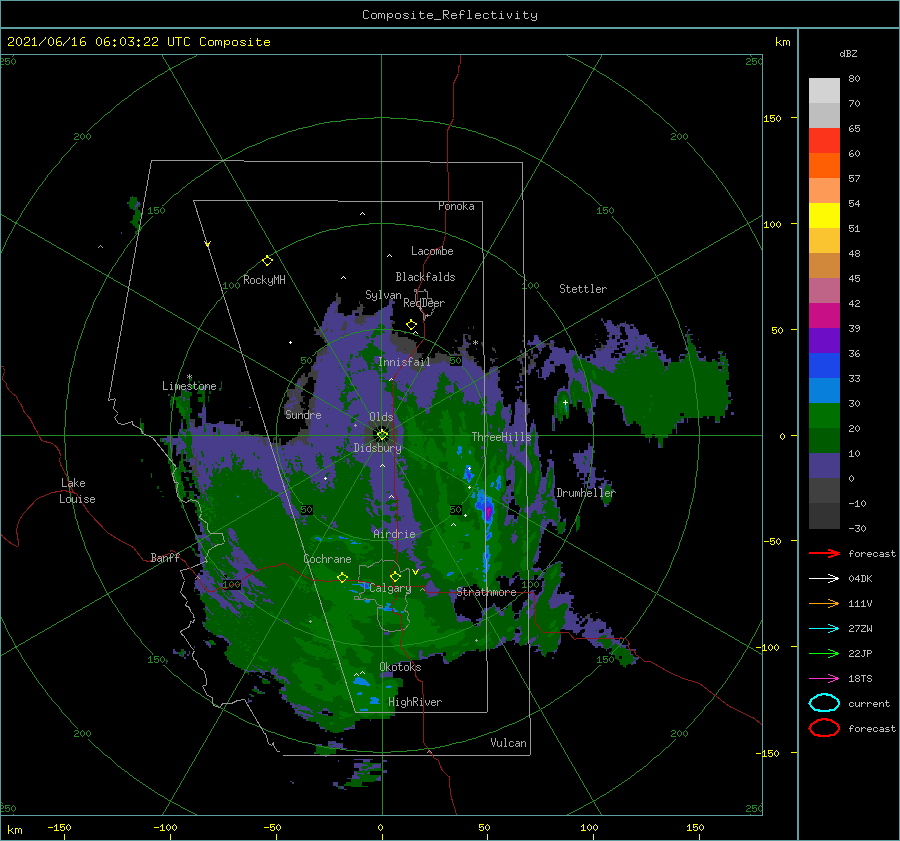
Task: Click the Airdrie city label
Action: (394, 534)
